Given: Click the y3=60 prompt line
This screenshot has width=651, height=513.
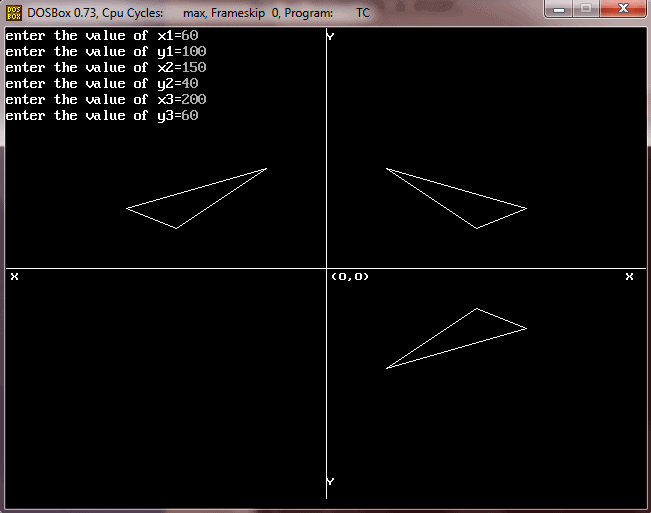Looking at the screenshot, I should point(102,116).
